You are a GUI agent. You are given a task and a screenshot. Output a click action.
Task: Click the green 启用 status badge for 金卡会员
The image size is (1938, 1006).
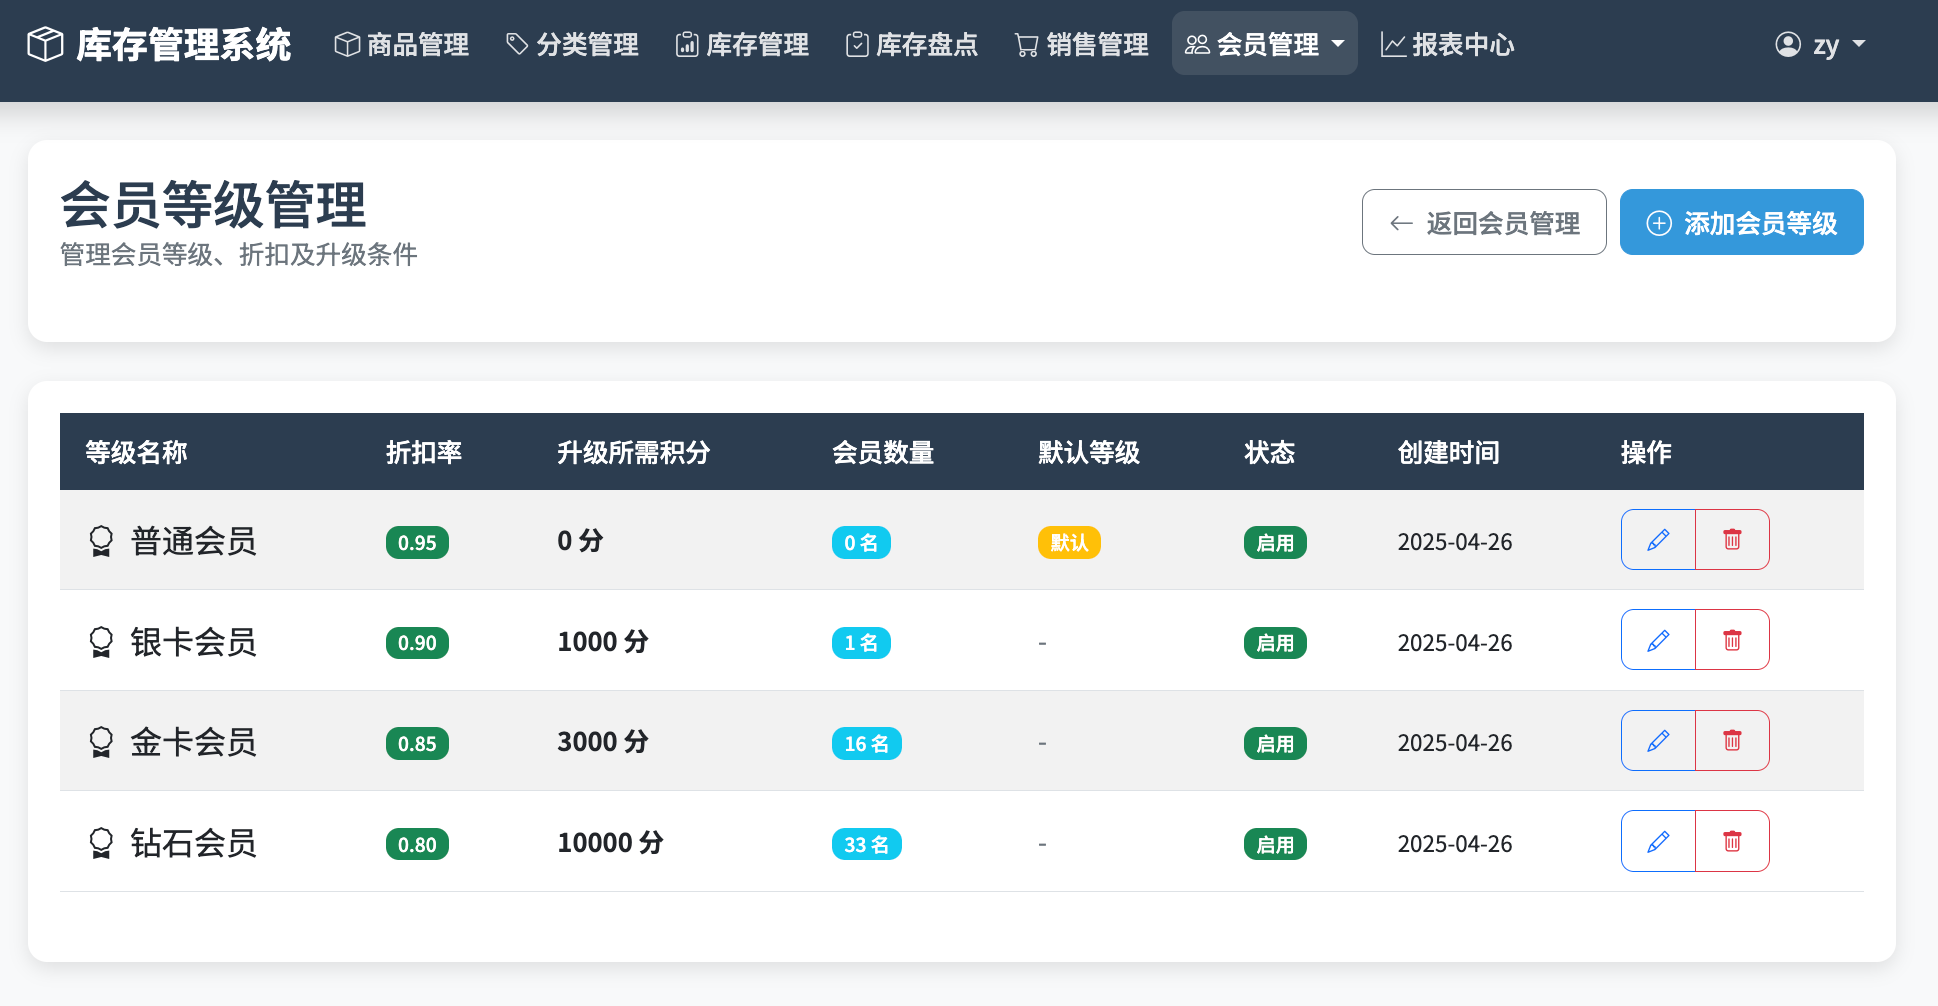(x=1275, y=744)
